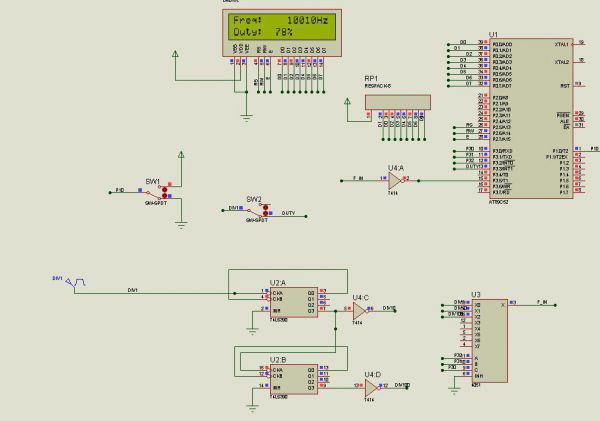This screenshot has height=421, width=600.
Task: Click the DUTY label beside SW2
Action: tap(288, 213)
